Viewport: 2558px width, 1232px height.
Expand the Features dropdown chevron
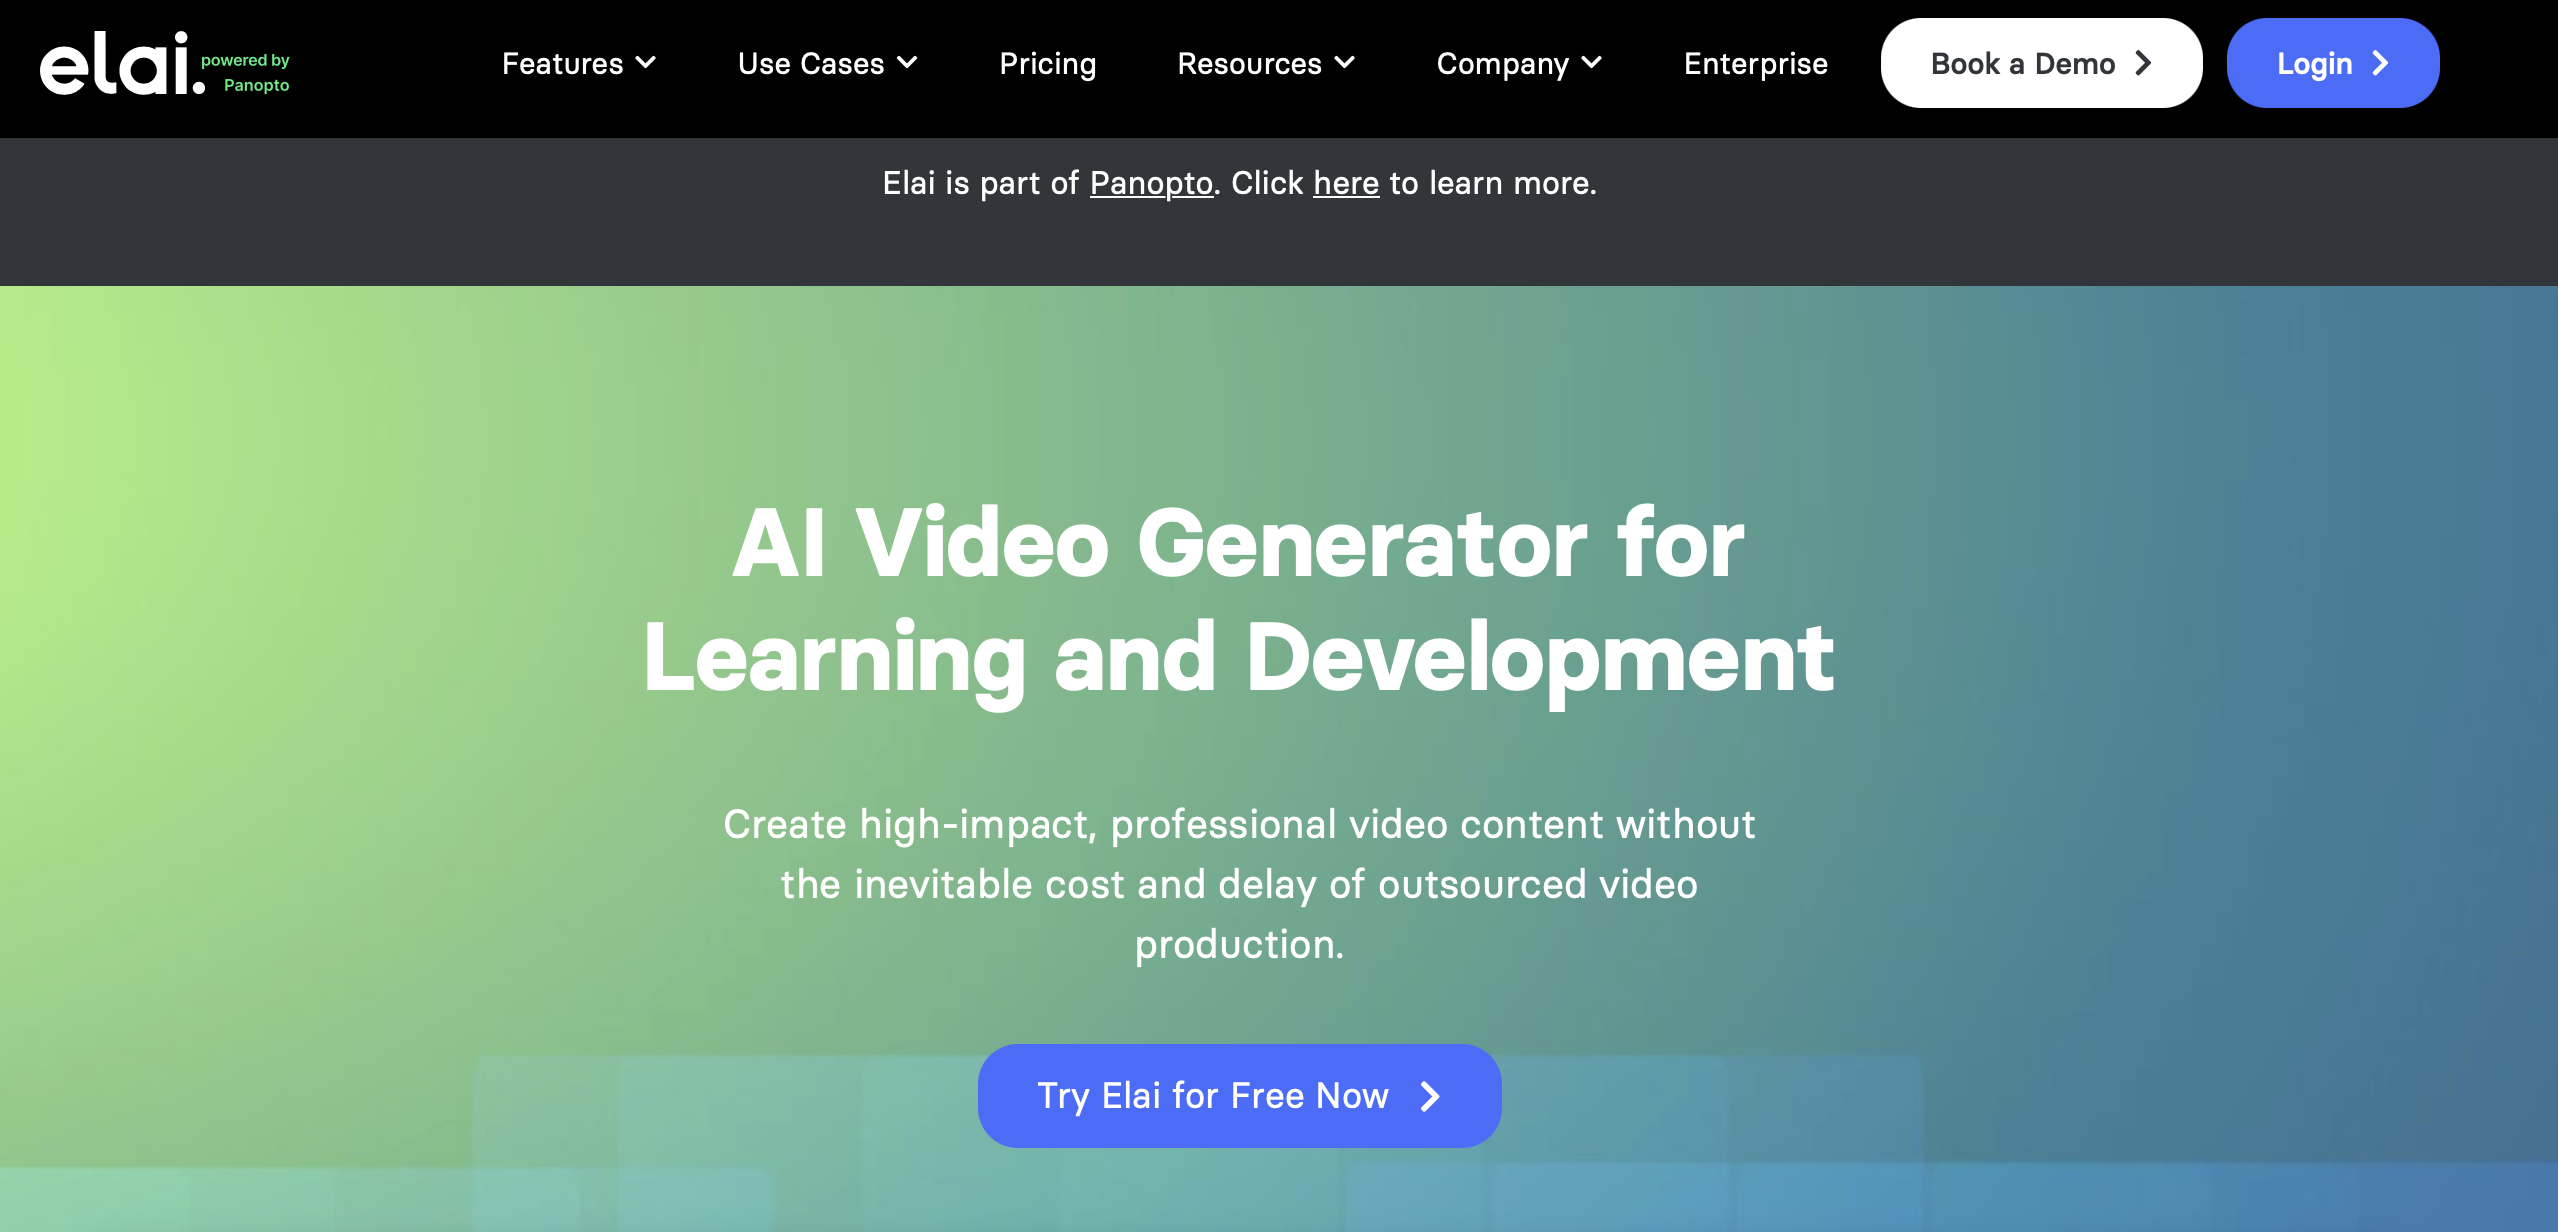[x=646, y=63]
